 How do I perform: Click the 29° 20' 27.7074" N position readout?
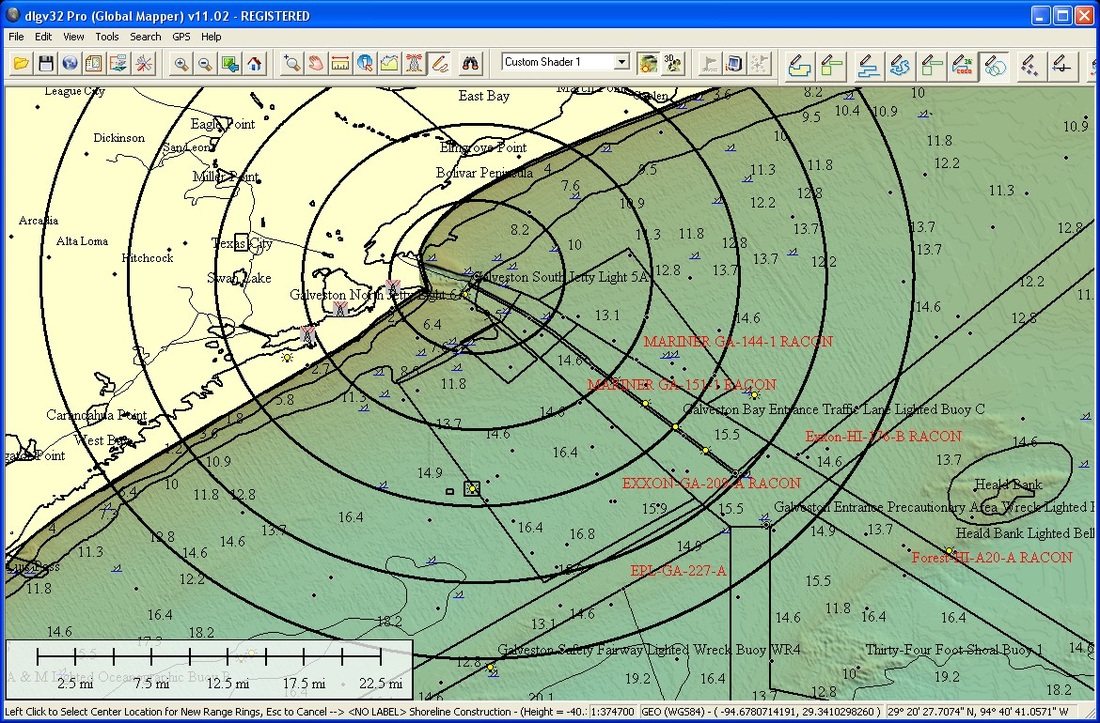pos(978,711)
